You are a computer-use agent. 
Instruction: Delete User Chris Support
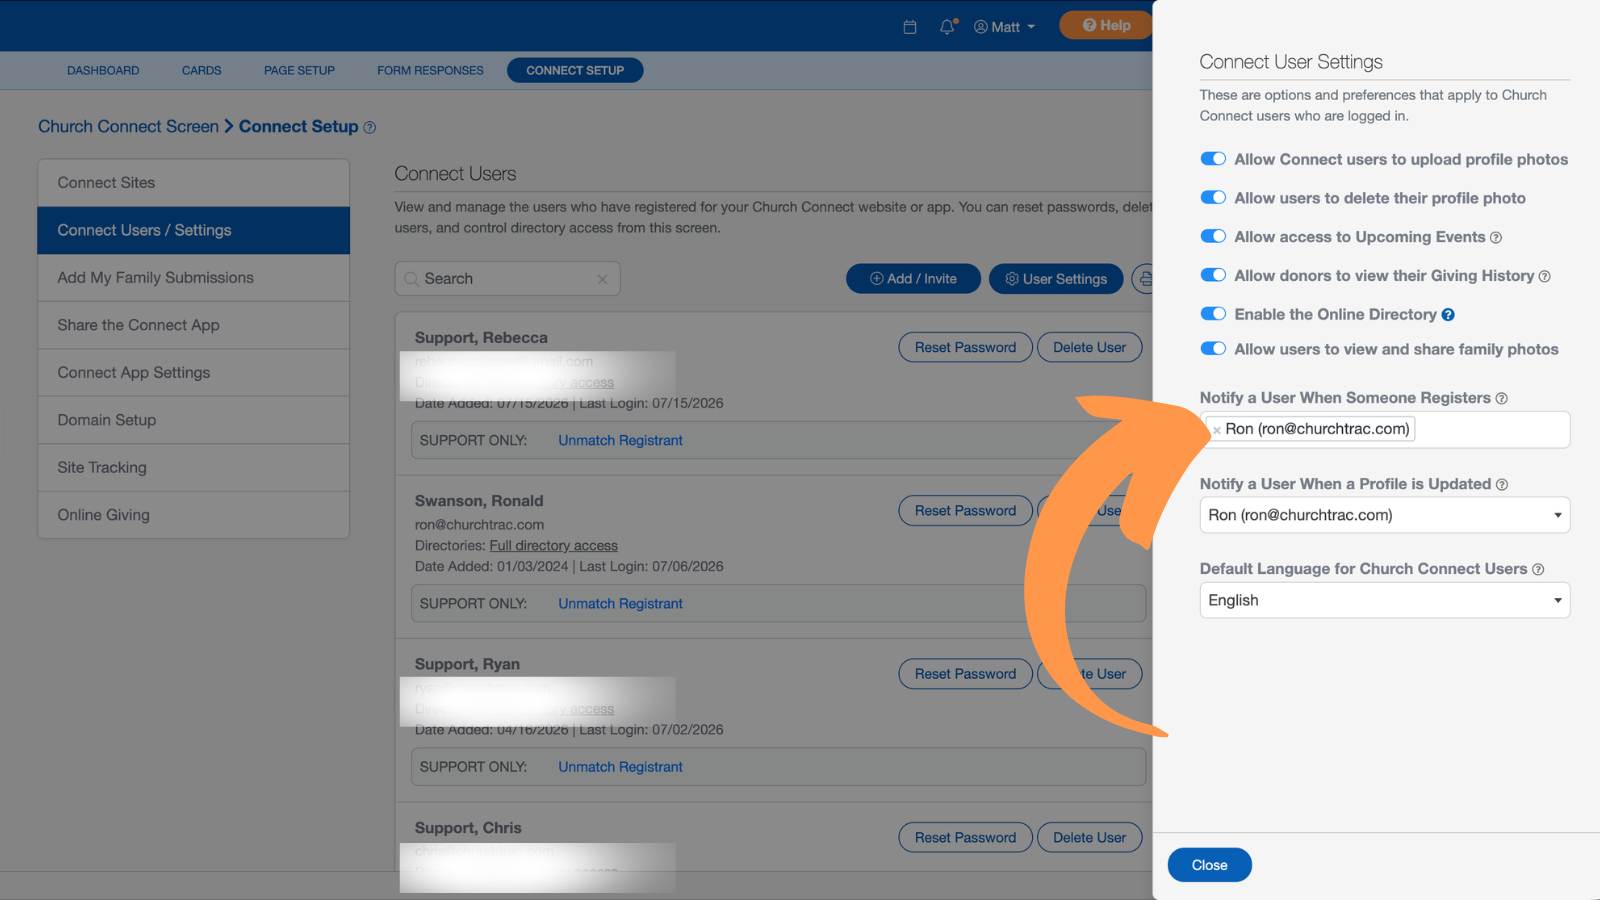pyautogui.click(x=1089, y=838)
